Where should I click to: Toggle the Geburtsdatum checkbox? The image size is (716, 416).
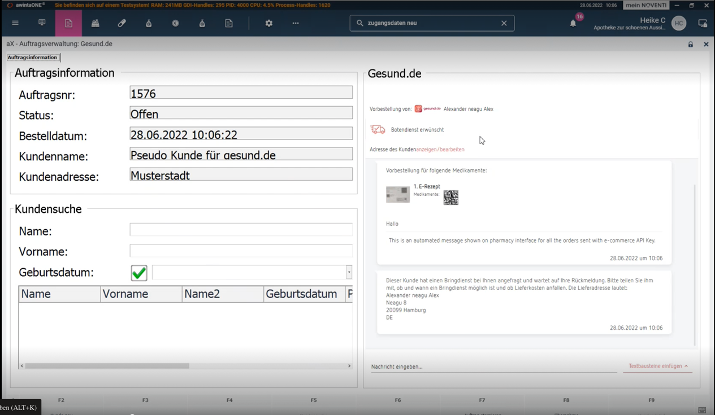pyautogui.click(x=139, y=273)
